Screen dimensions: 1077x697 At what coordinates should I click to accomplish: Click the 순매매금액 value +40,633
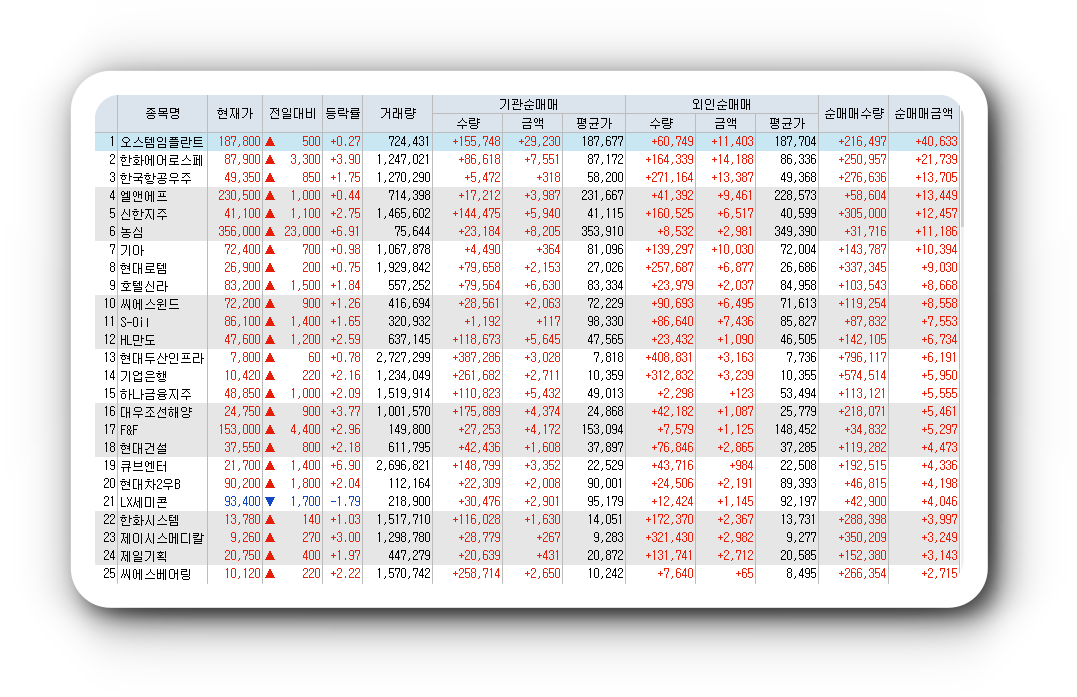(x=936, y=141)
